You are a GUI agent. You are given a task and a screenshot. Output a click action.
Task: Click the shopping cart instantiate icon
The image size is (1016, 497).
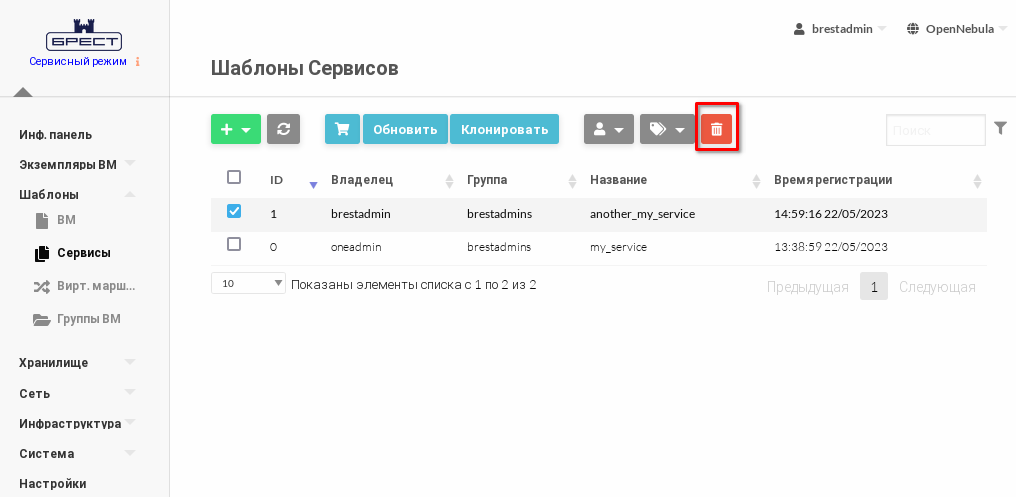pyautogui.click(x=342, y=129)
